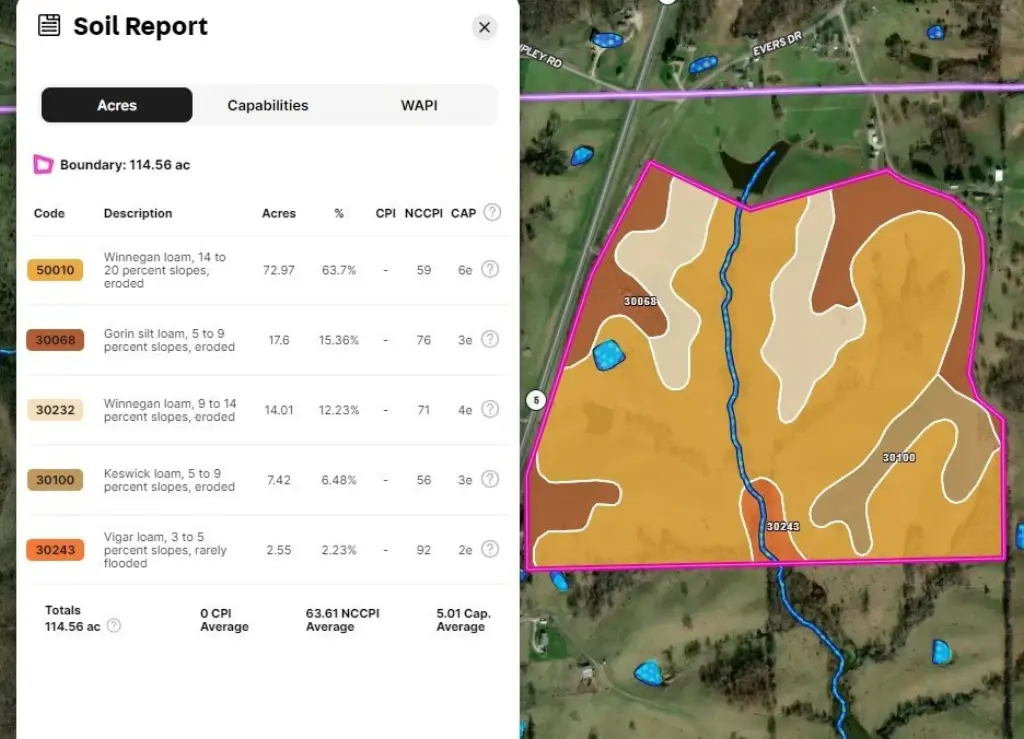Close the Soil Report panel

point(484,28)
